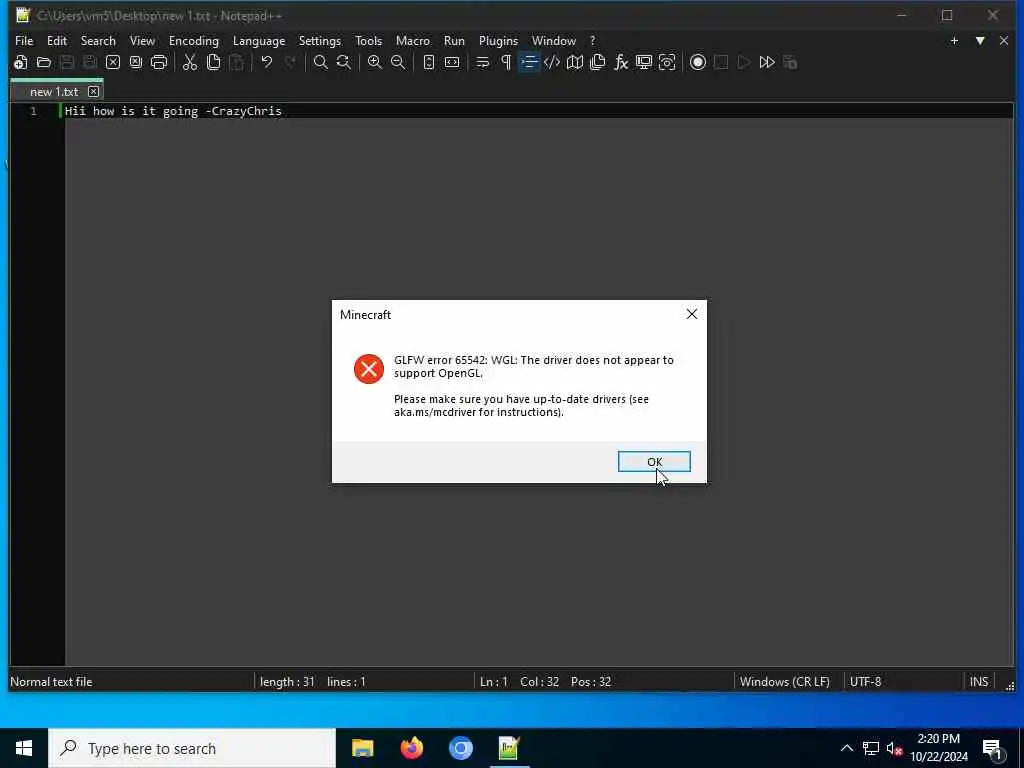Click OK in the Minecraft error dialog

[x=654, y=462]
